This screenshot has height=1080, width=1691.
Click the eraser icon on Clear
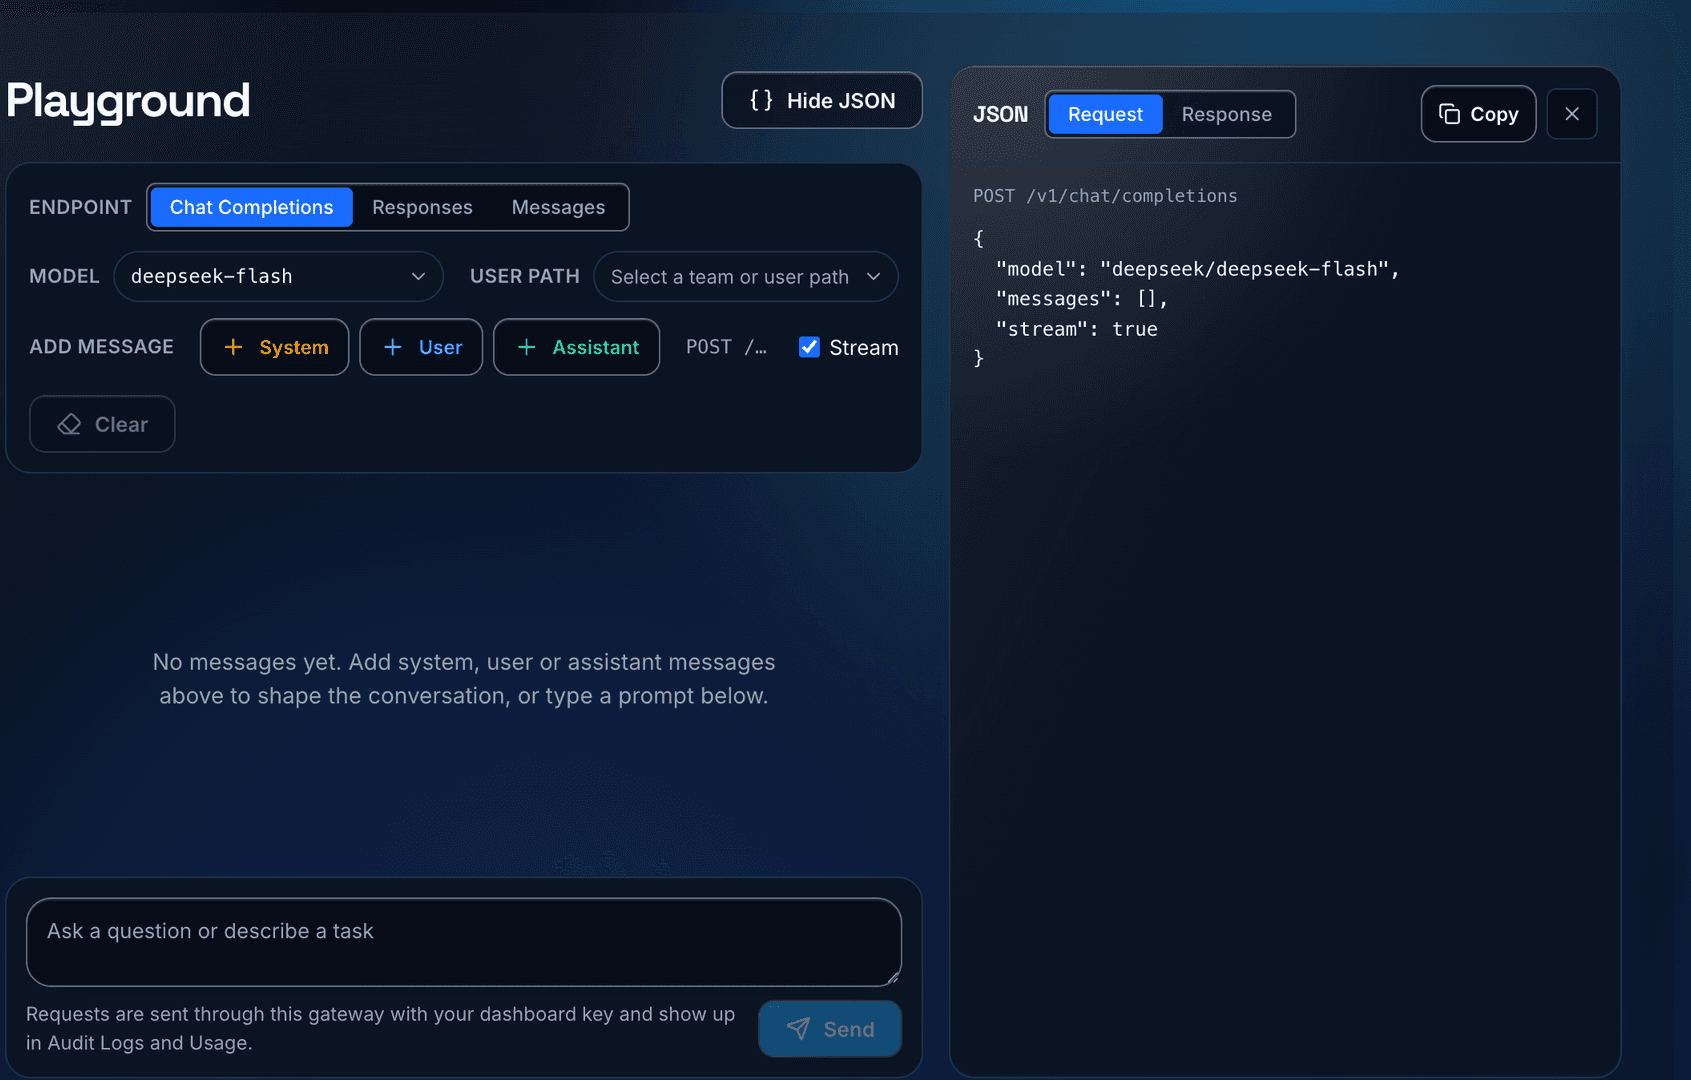pos(69,424)
